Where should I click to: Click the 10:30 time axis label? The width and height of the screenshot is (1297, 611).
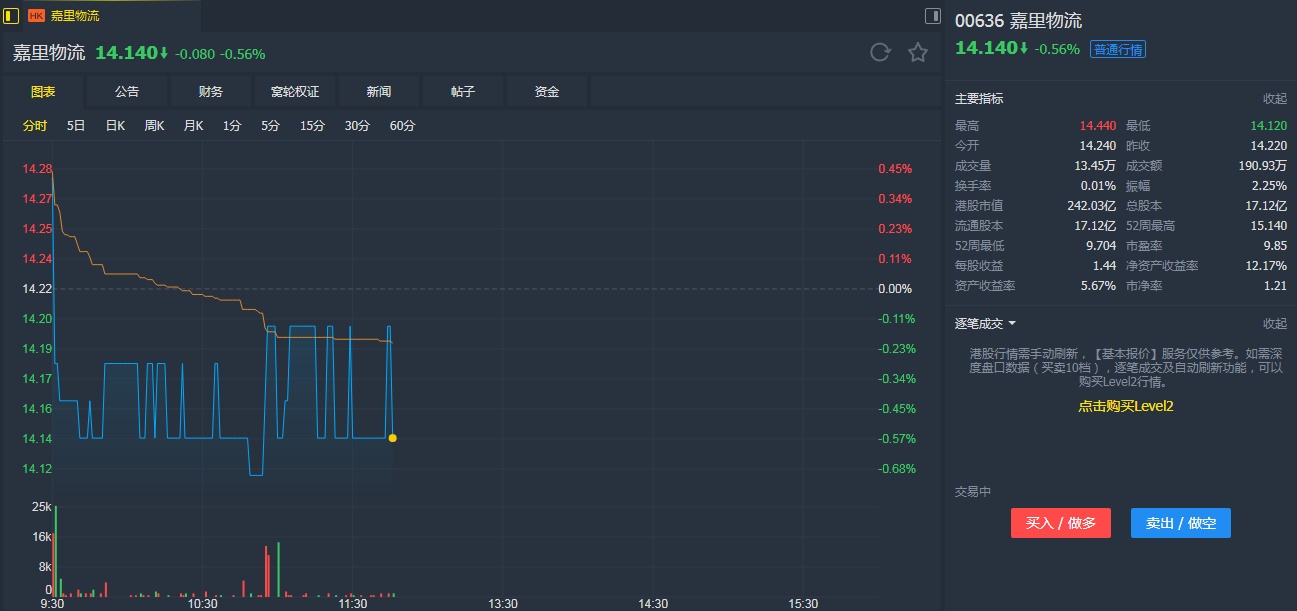click(203, 604)
